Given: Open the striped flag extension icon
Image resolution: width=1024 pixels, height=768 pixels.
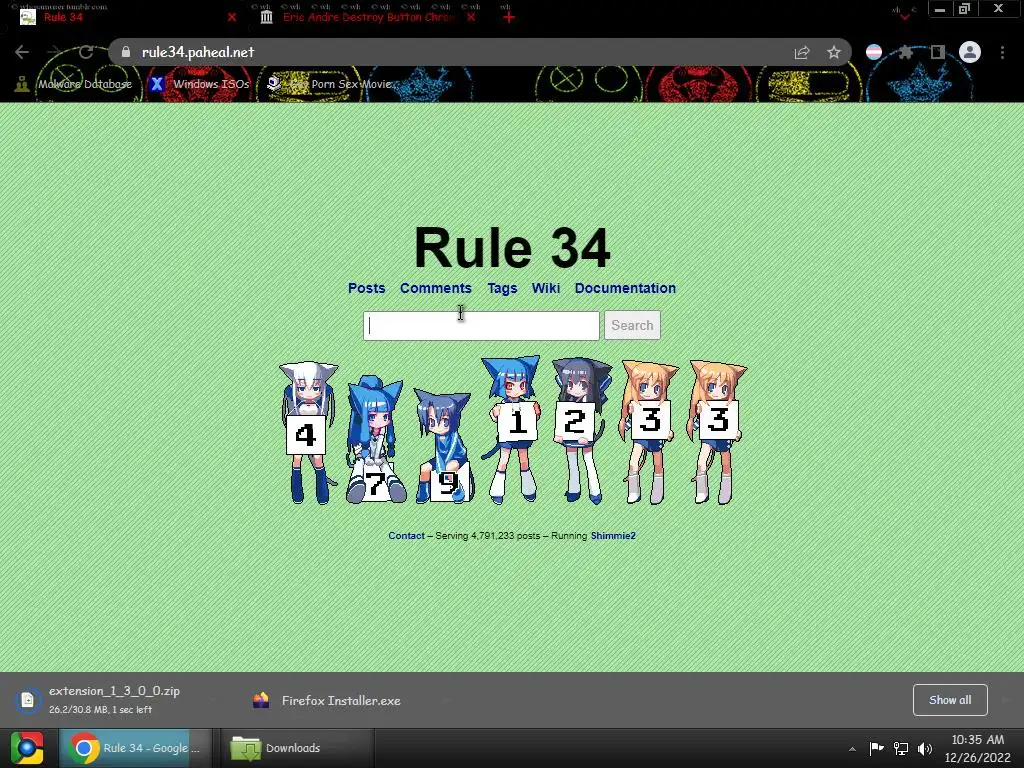Looking at the screenshot, I should pyautogui.click(x=874, y=52).
